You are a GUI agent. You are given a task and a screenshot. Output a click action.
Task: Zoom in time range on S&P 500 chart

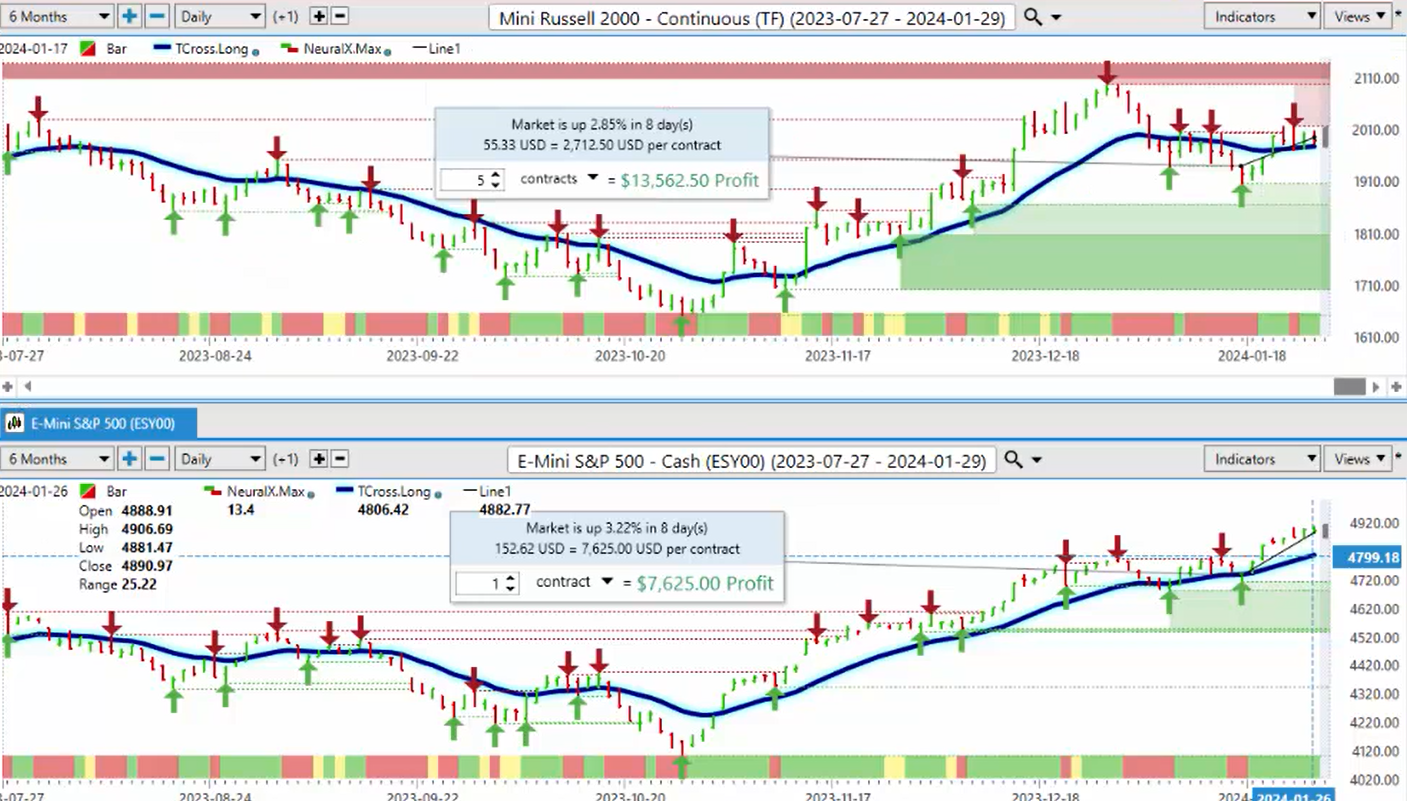pos(130,459)
